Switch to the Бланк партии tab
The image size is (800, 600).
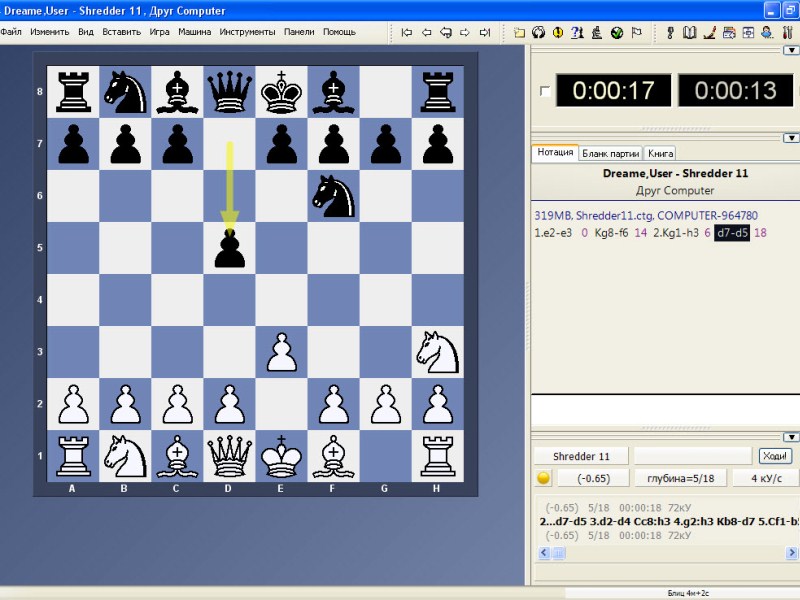pos(610,153)
